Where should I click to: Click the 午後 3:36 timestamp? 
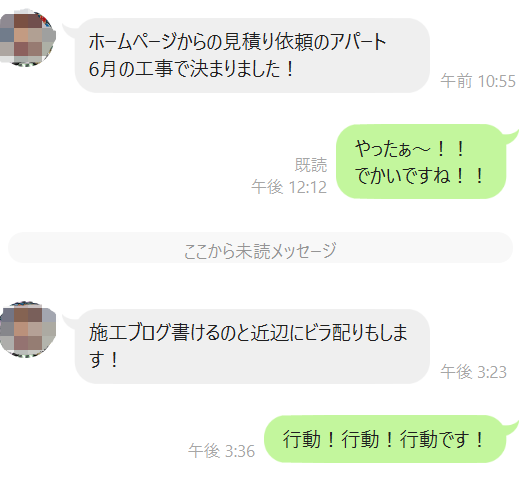[x=221, y=451]
